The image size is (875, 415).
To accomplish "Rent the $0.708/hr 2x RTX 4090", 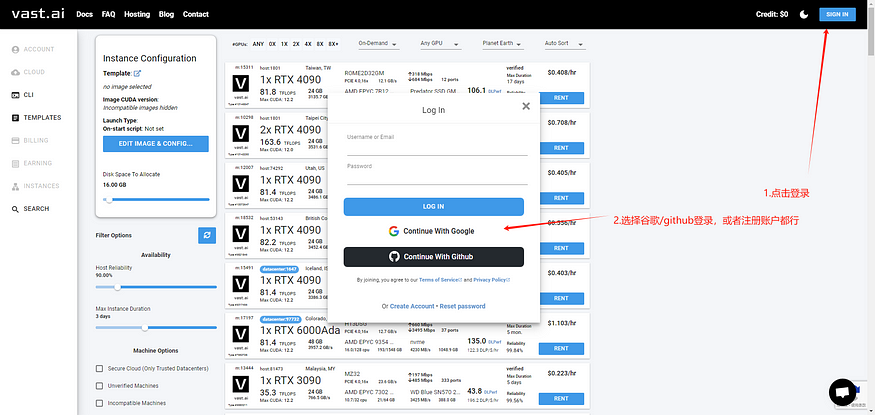I will tap(561, 148).
